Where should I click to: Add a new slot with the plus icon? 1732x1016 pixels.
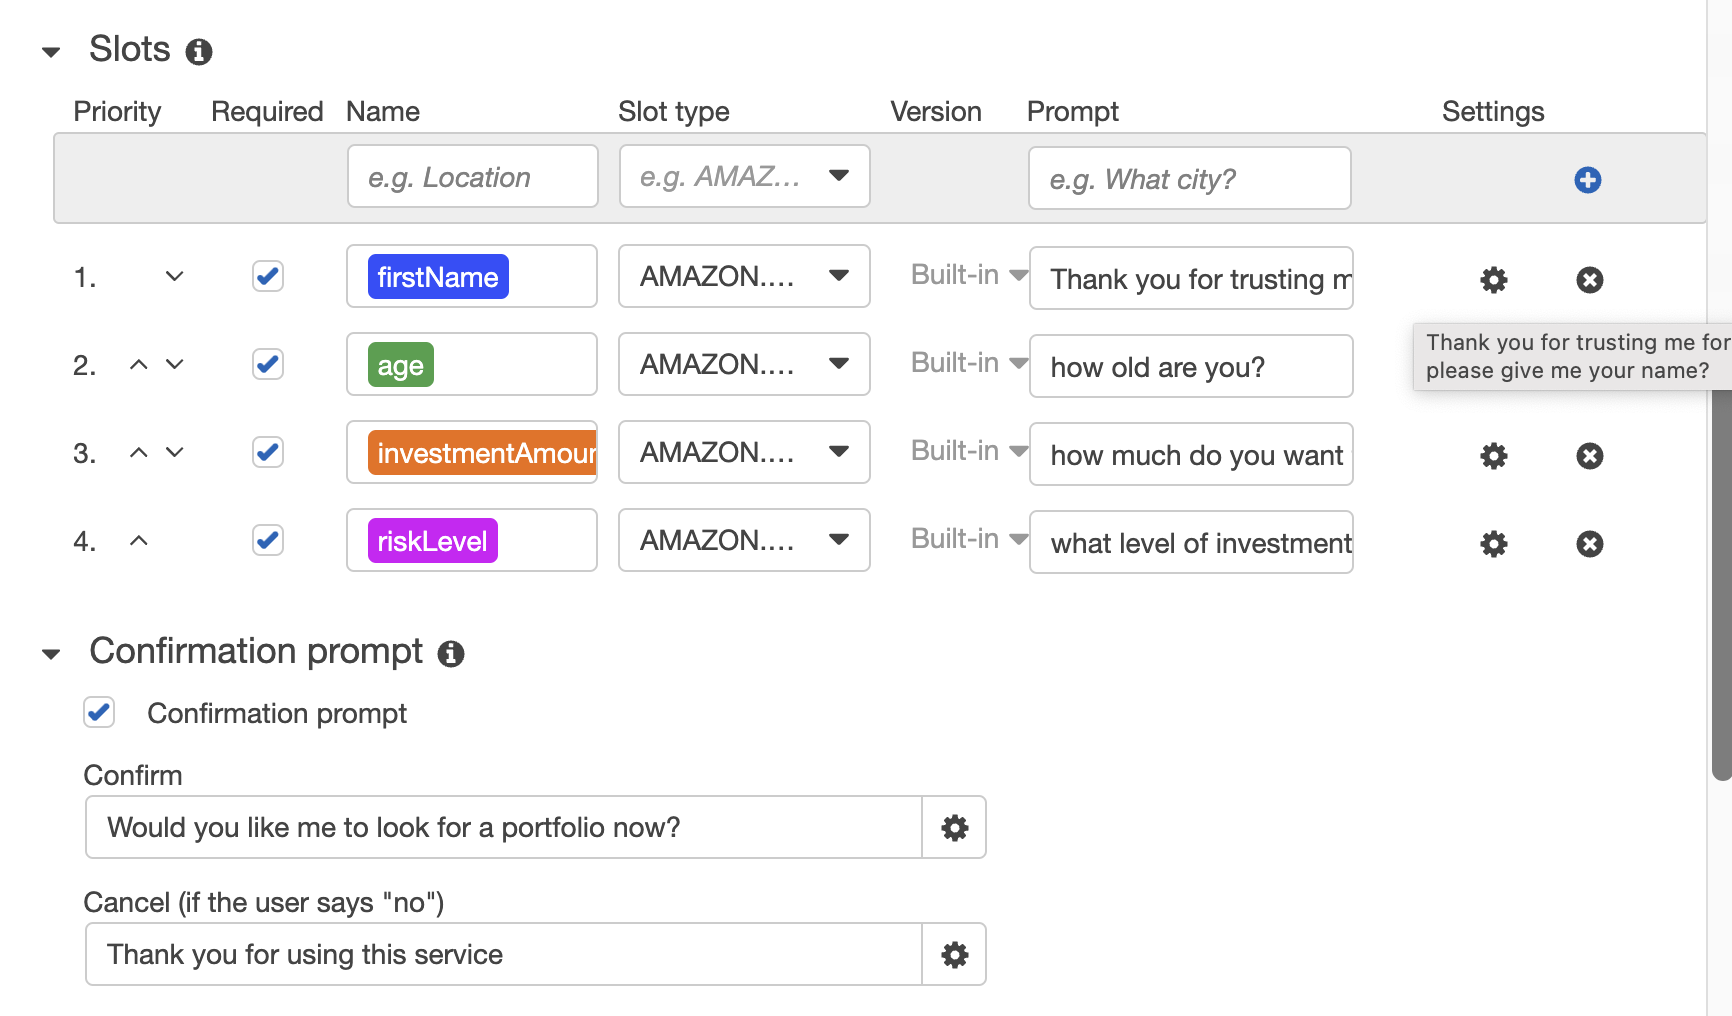click(1587, 179)
